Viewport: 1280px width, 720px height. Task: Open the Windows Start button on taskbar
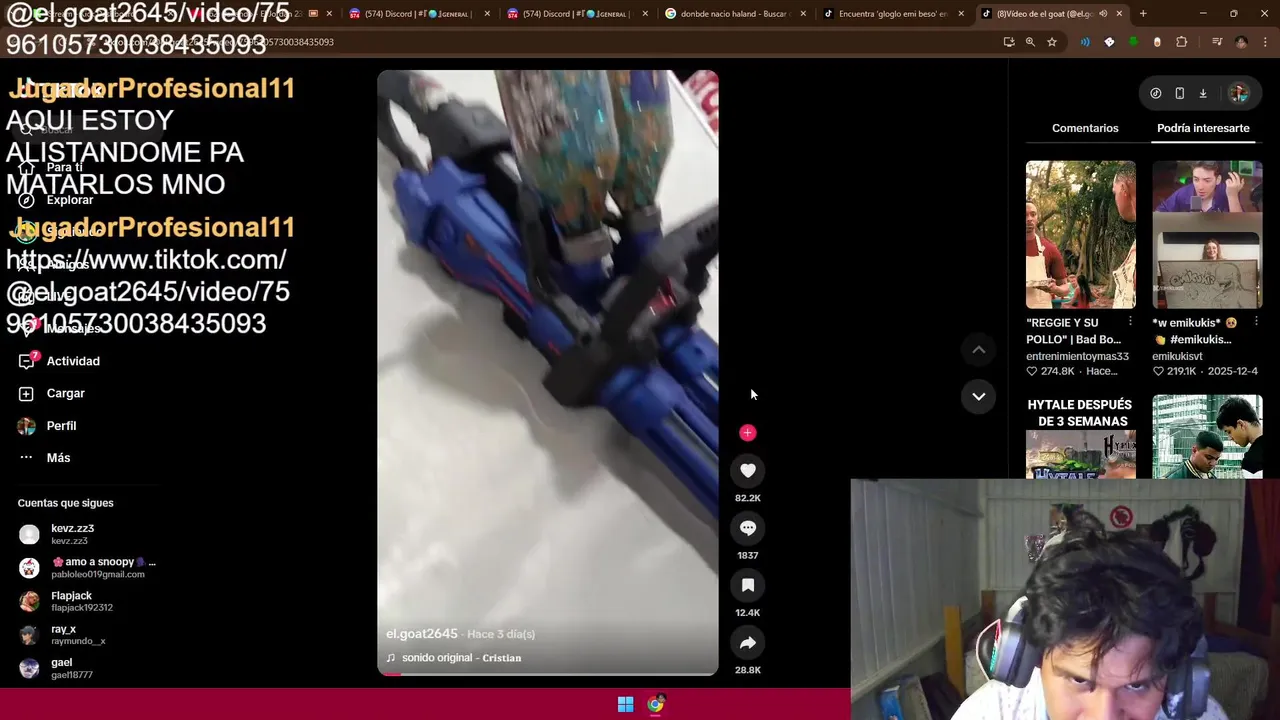tap(625, 705)
